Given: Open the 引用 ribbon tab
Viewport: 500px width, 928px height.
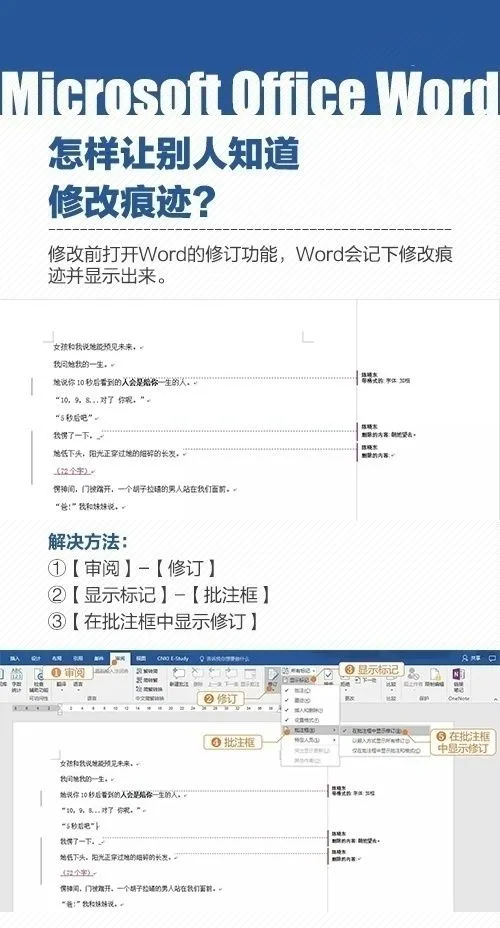Looking at the screenshot, I should (78, 659).
